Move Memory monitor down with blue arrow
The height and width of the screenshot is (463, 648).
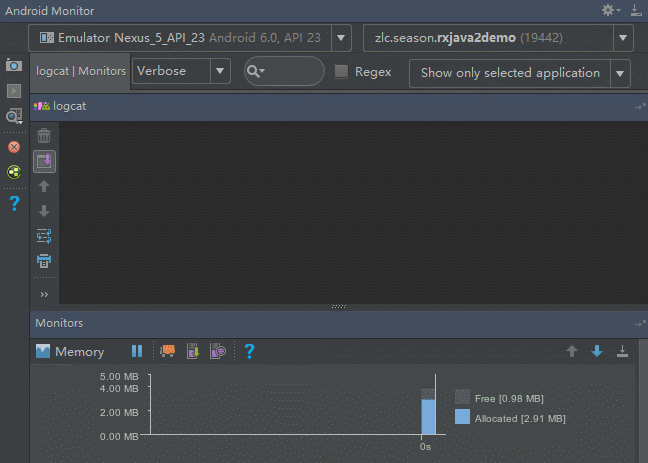(597, 351)
